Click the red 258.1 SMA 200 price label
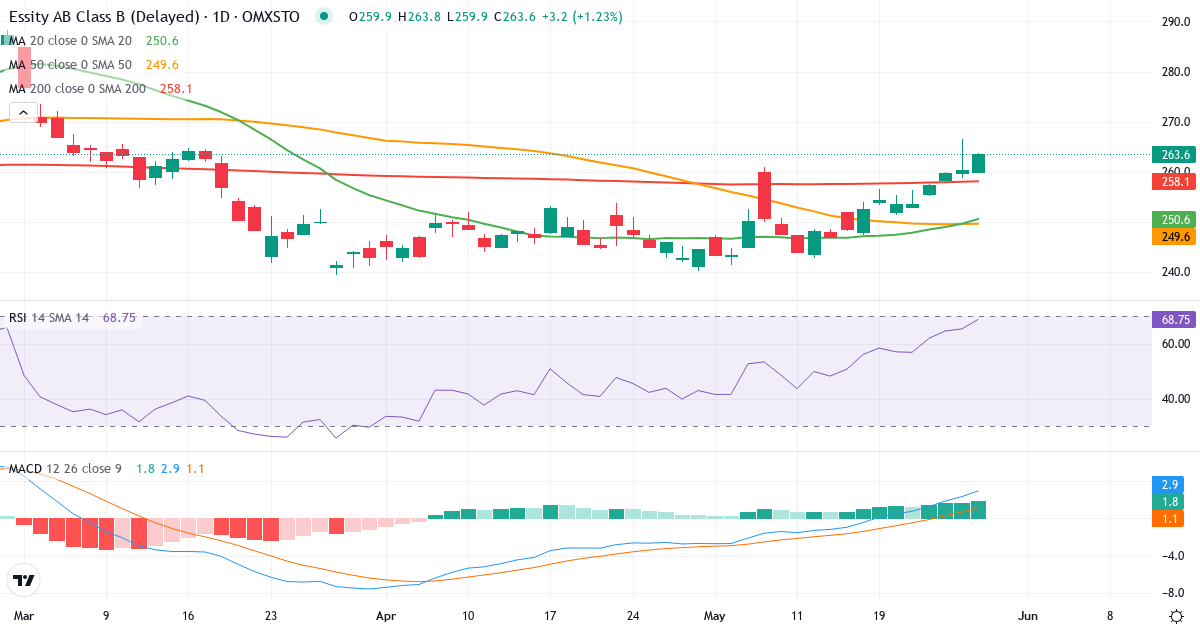 pyautogui.click(x=1175, y=181)
